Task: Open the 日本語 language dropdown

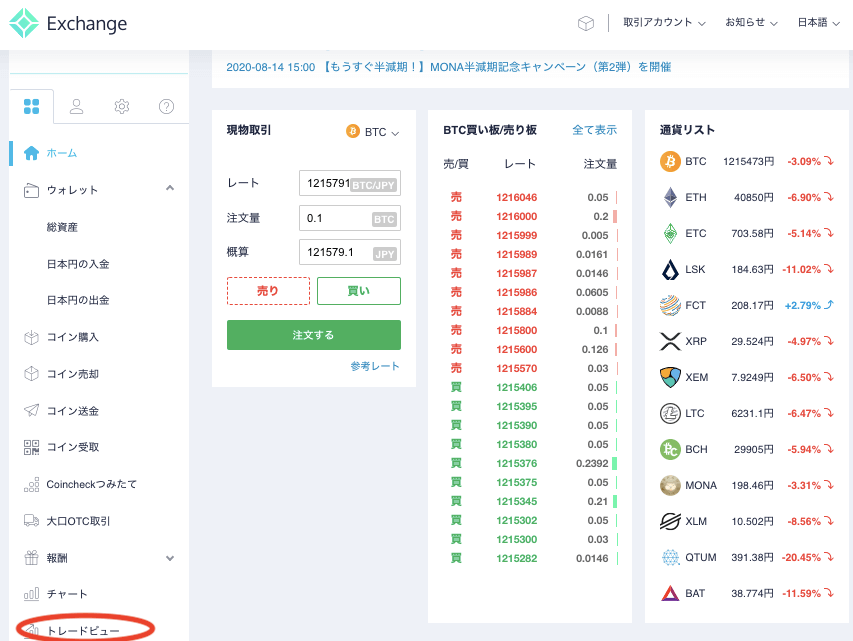Action: (x=819, y=23)
